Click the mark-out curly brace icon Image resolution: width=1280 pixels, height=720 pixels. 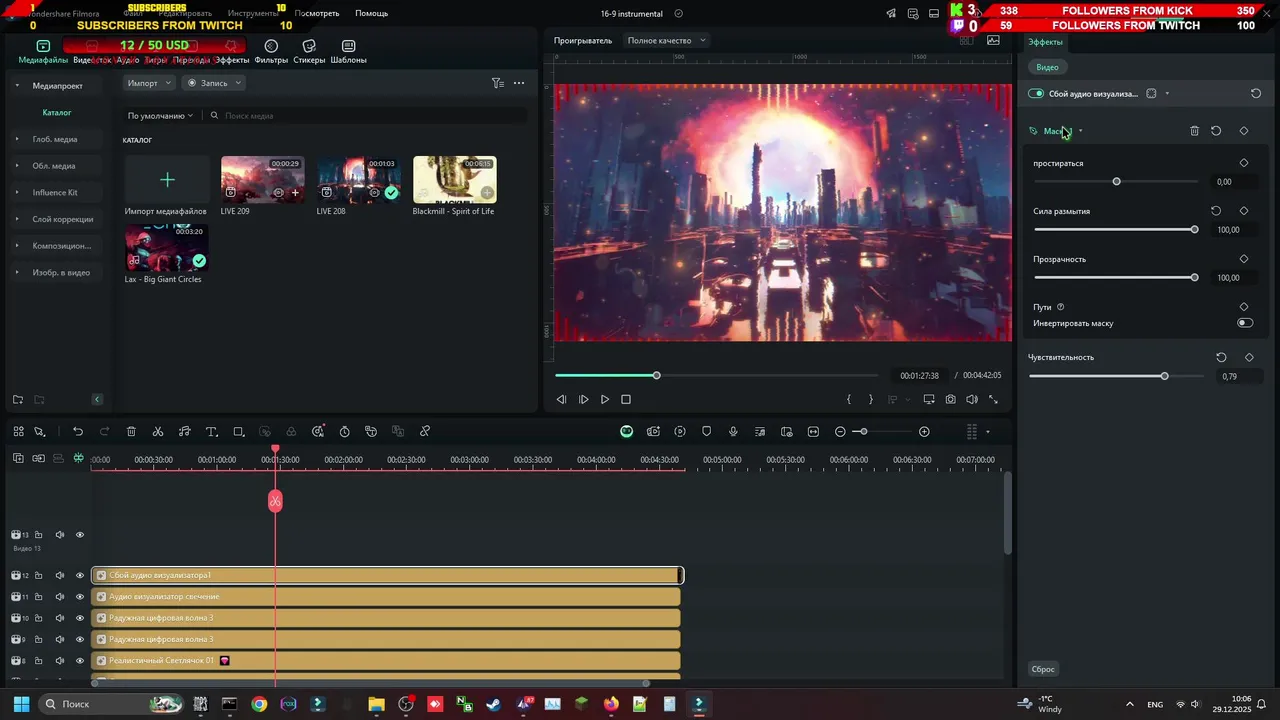[870, 399]
